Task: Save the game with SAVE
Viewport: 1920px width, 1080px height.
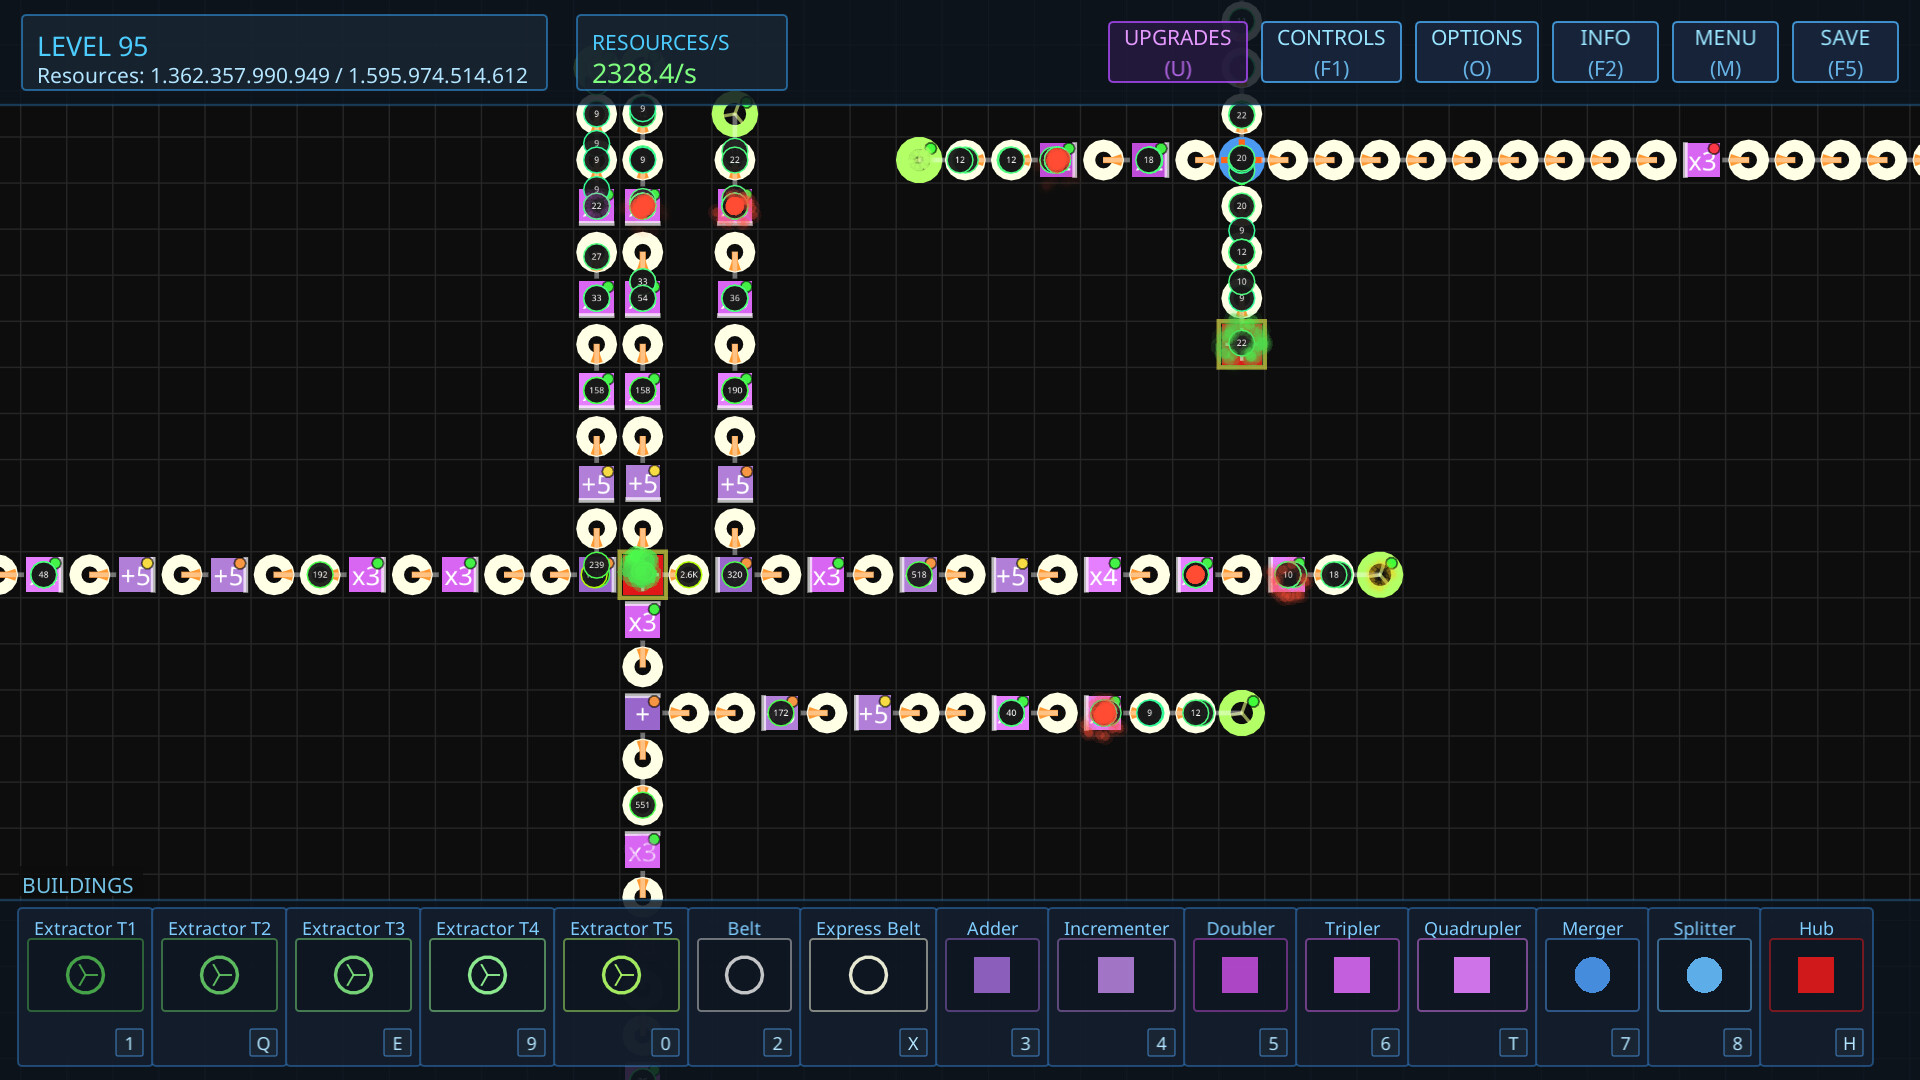Action: pos(1844,51)
